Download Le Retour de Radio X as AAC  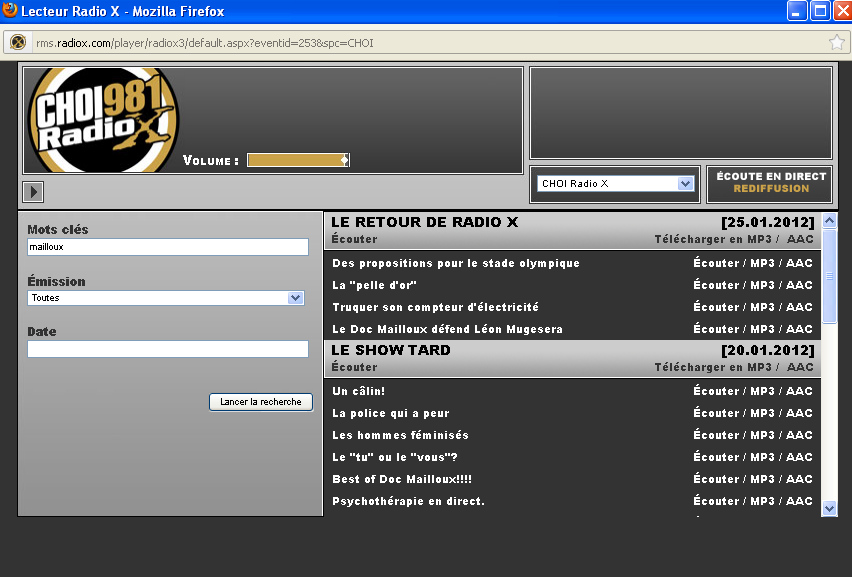click(x=800, y=239)
